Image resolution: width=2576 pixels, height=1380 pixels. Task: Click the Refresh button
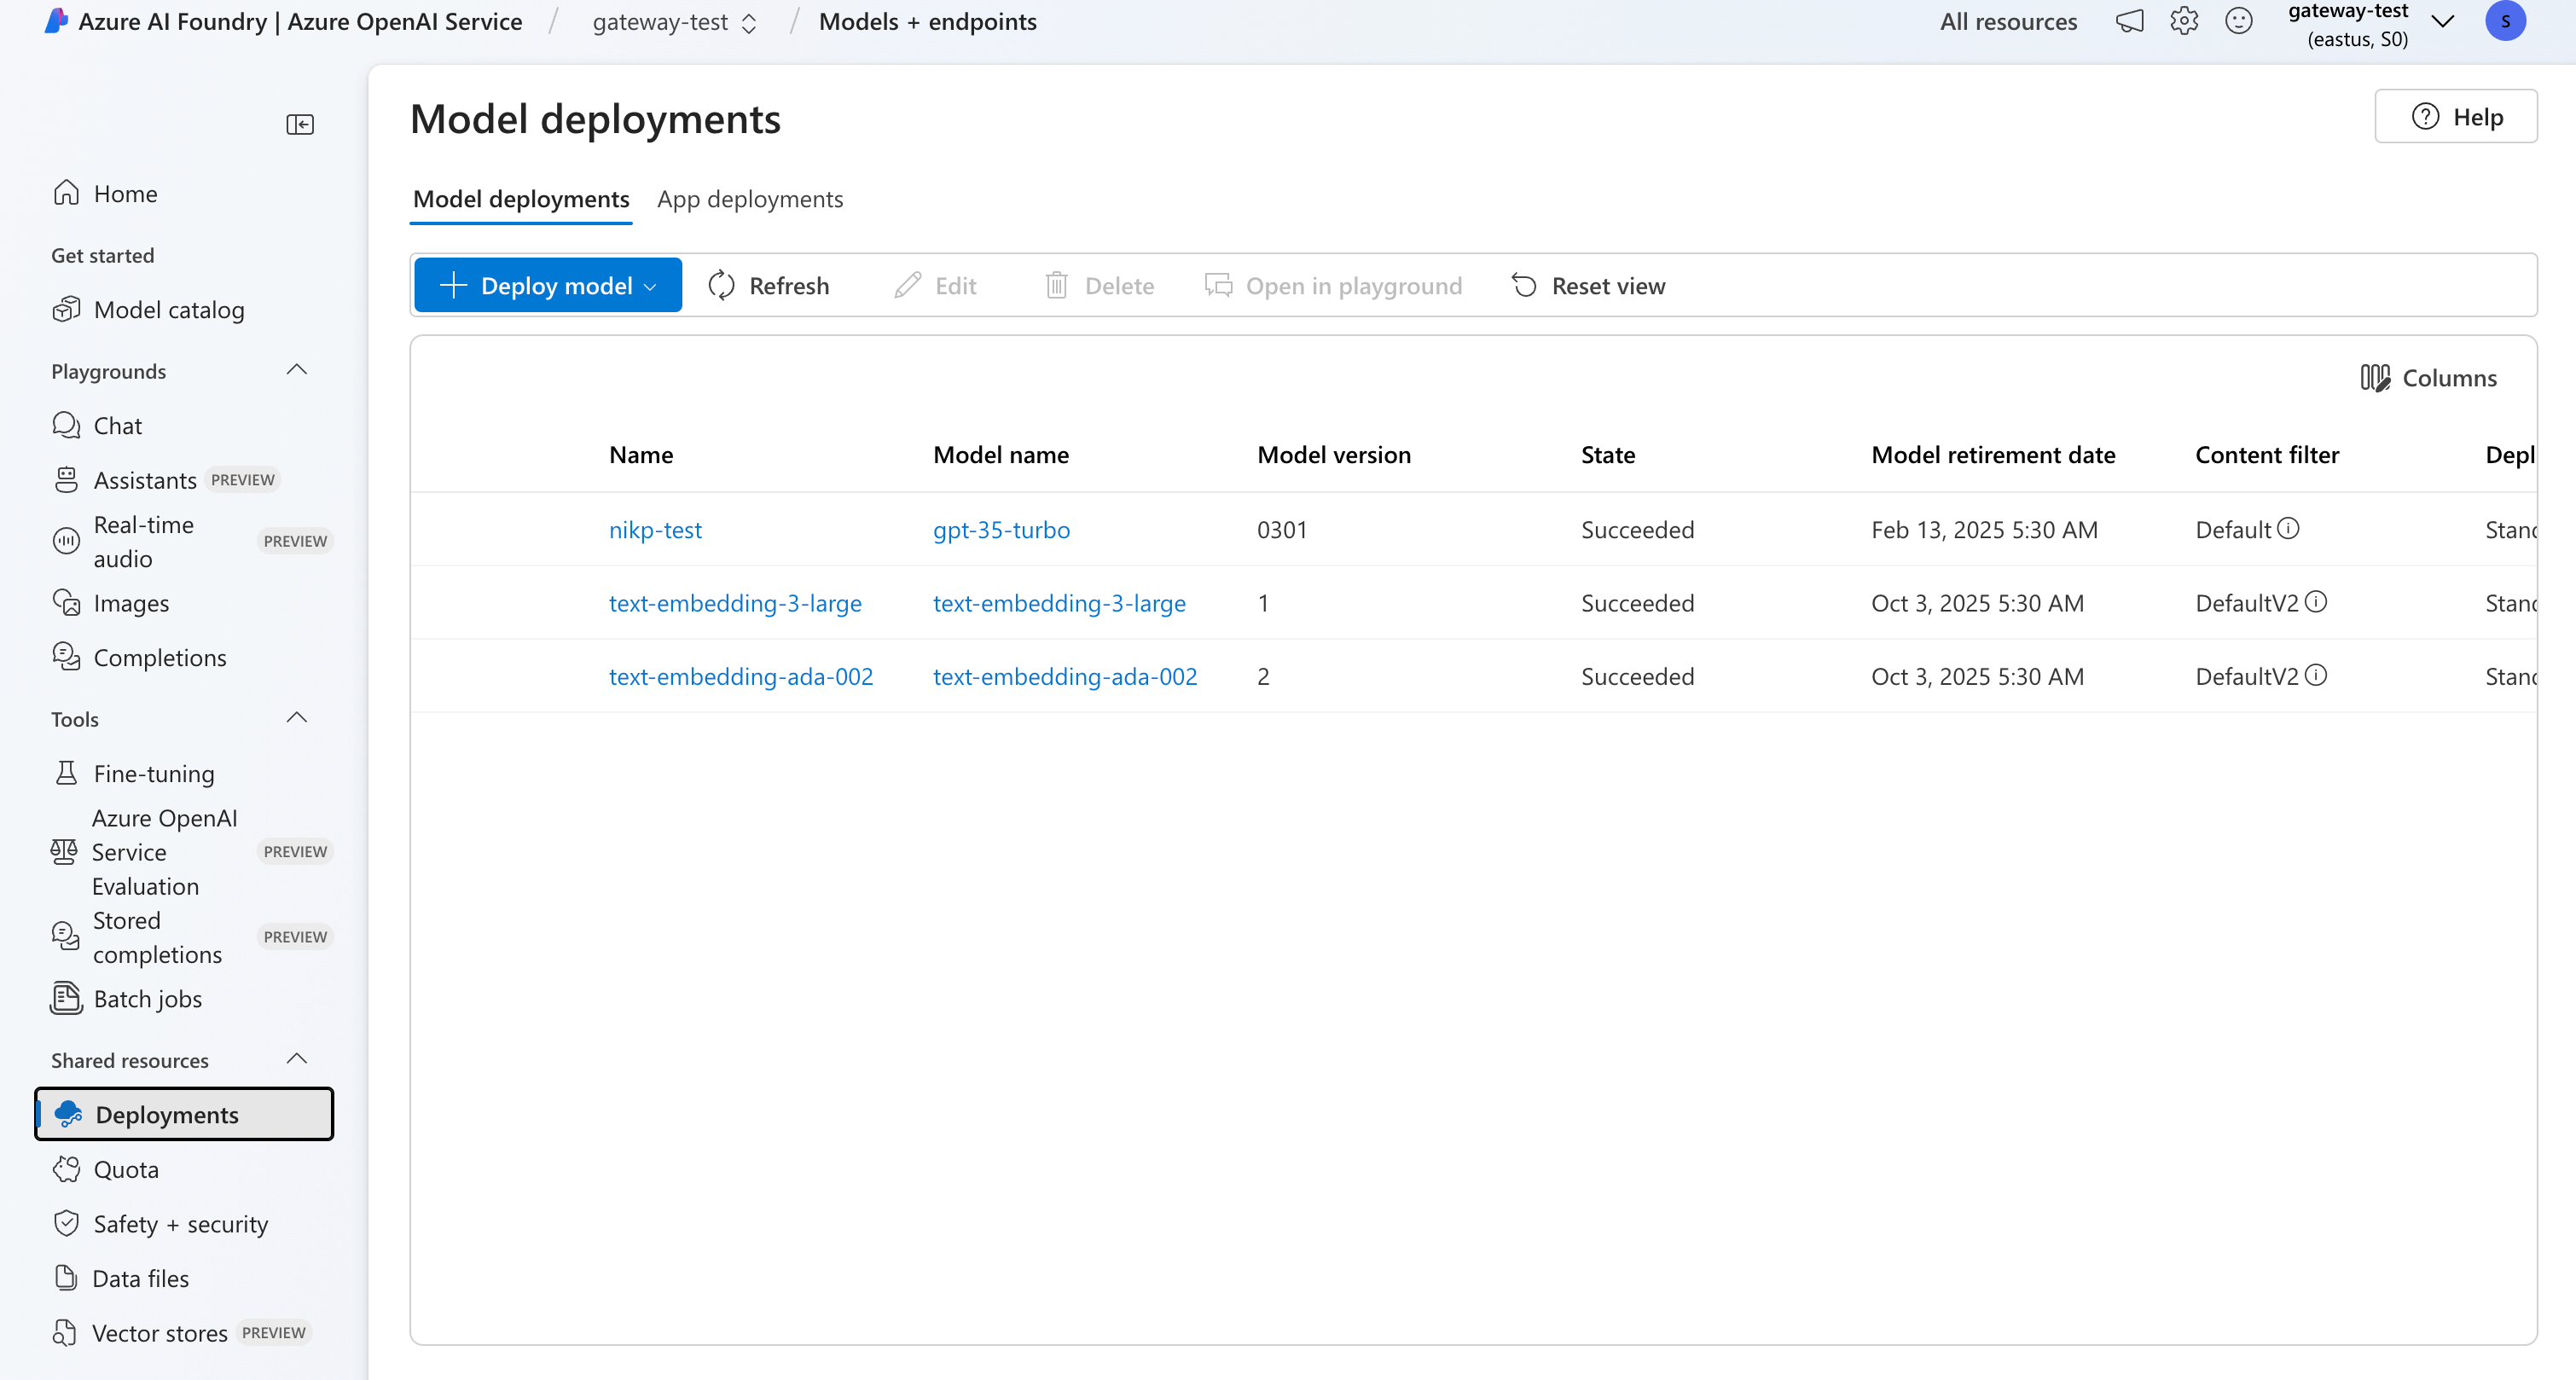pyautogui.click(x=768, y=286)
